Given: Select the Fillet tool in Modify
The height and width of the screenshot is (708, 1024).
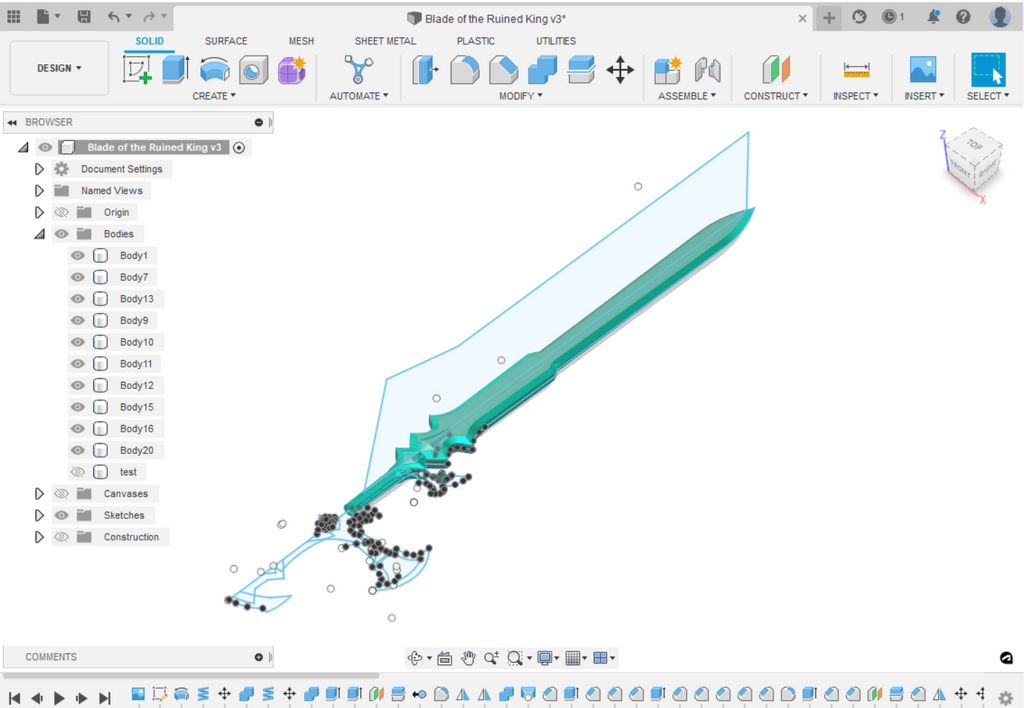Looking at the screenshot, I should (465, 69).
